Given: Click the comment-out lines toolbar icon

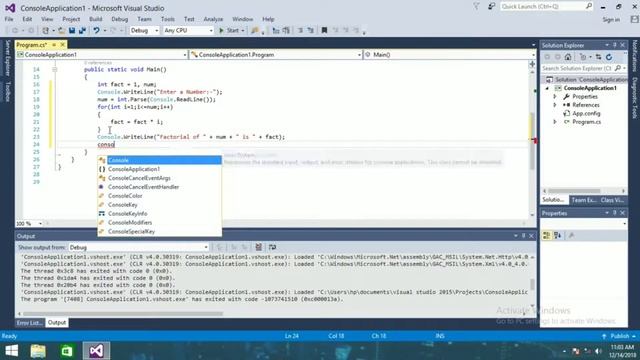Looking at the screenshot, I should coord(300,31).
